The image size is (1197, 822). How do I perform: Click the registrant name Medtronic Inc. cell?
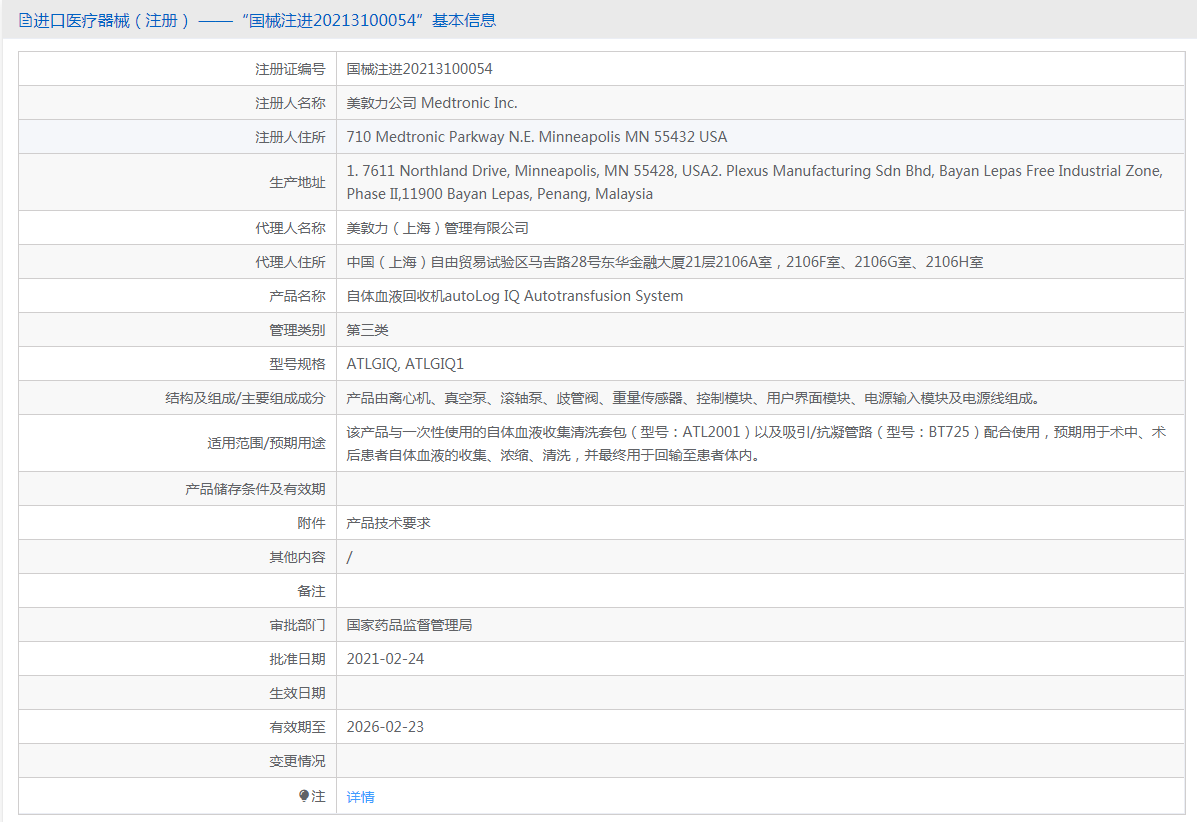[431, 103]
